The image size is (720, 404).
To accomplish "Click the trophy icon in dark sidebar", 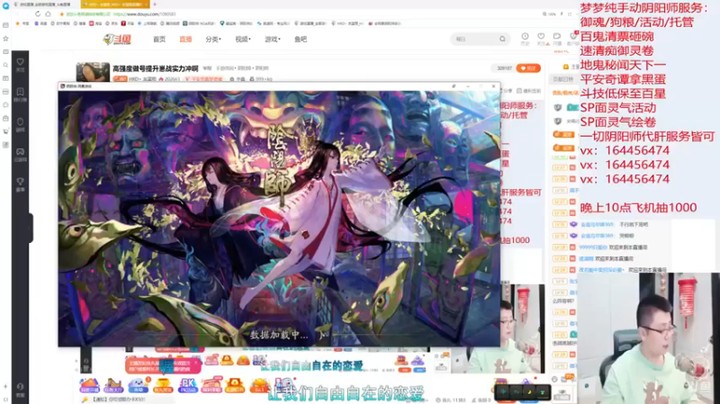I will 20,182.
